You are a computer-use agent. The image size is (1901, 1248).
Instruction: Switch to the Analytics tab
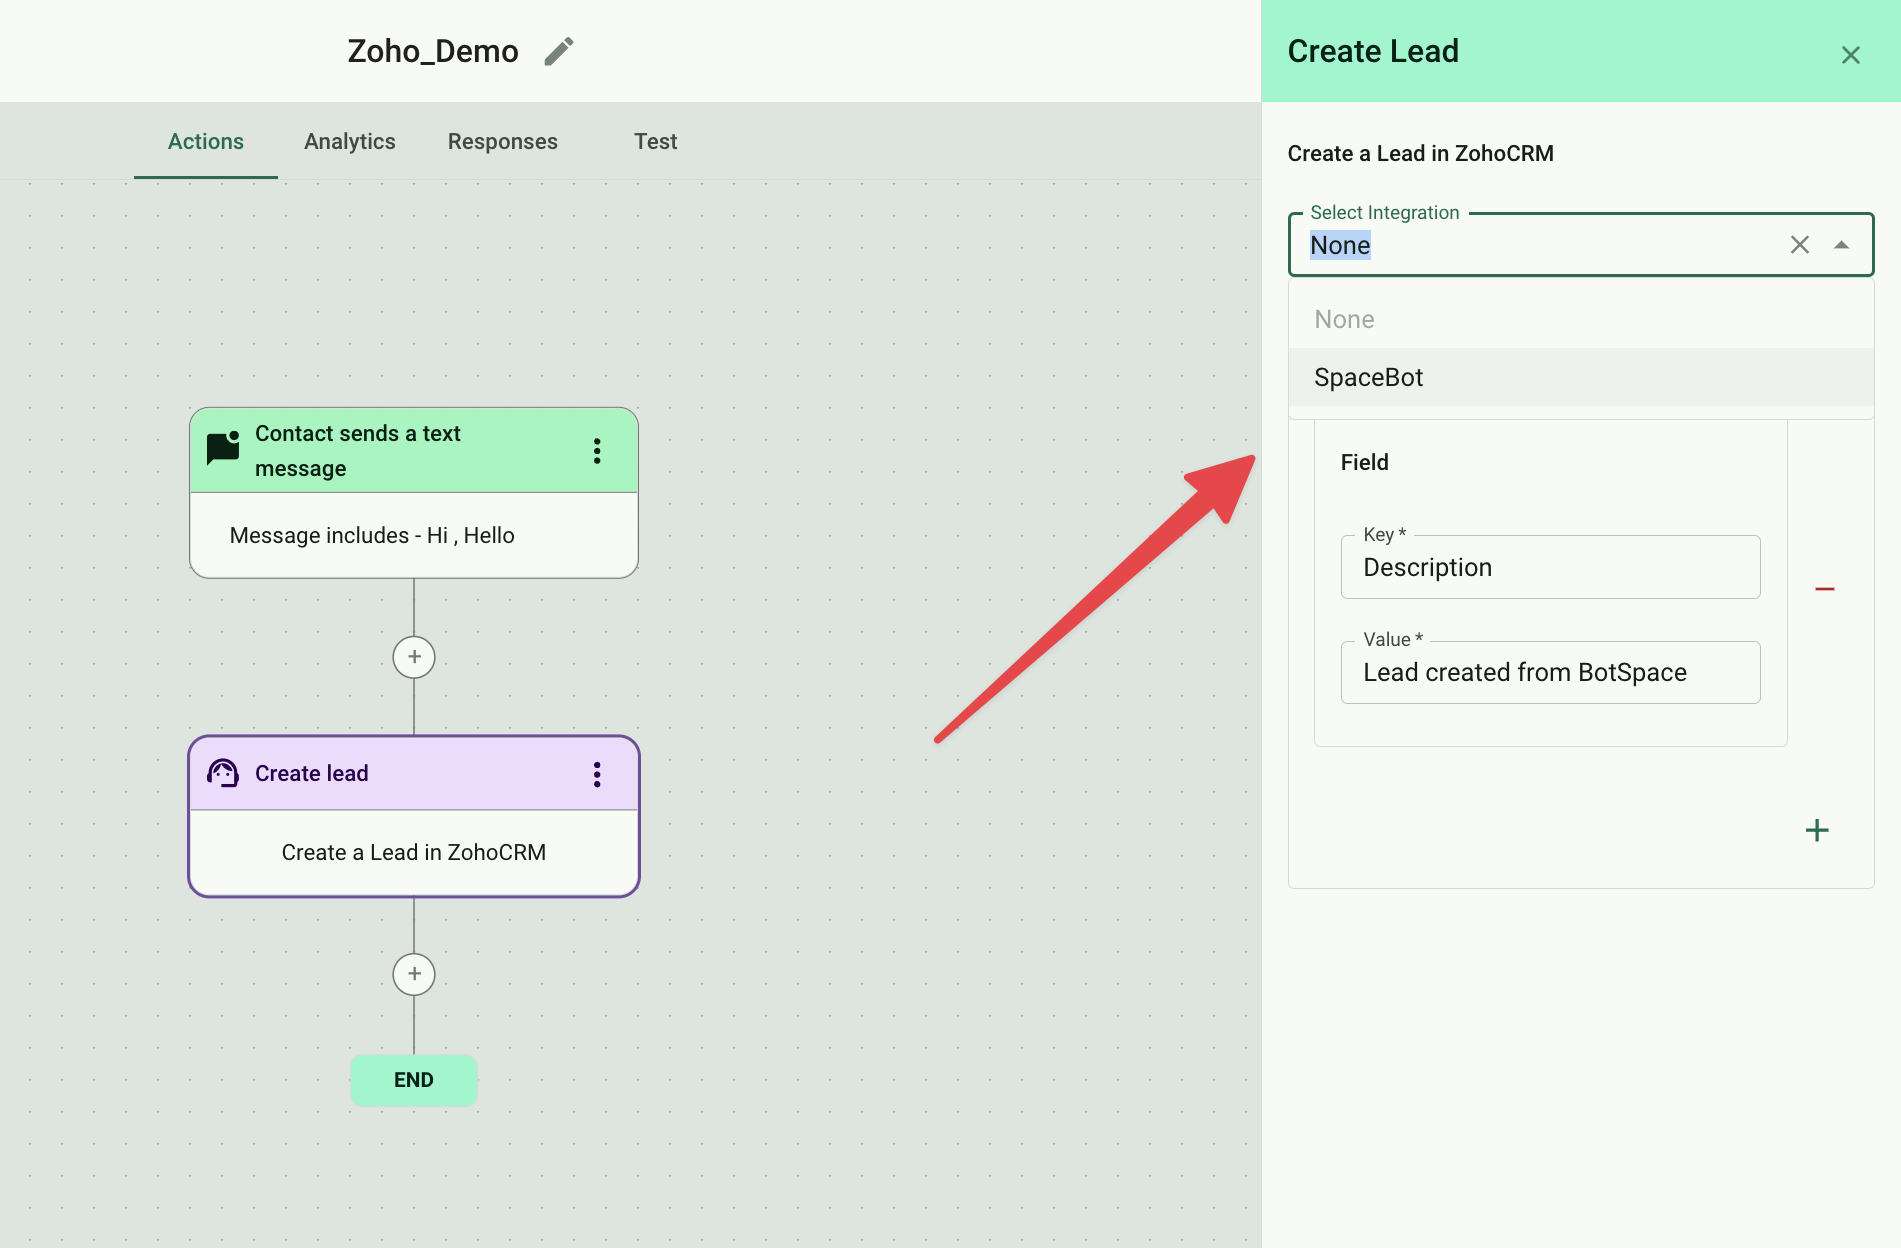350,142
